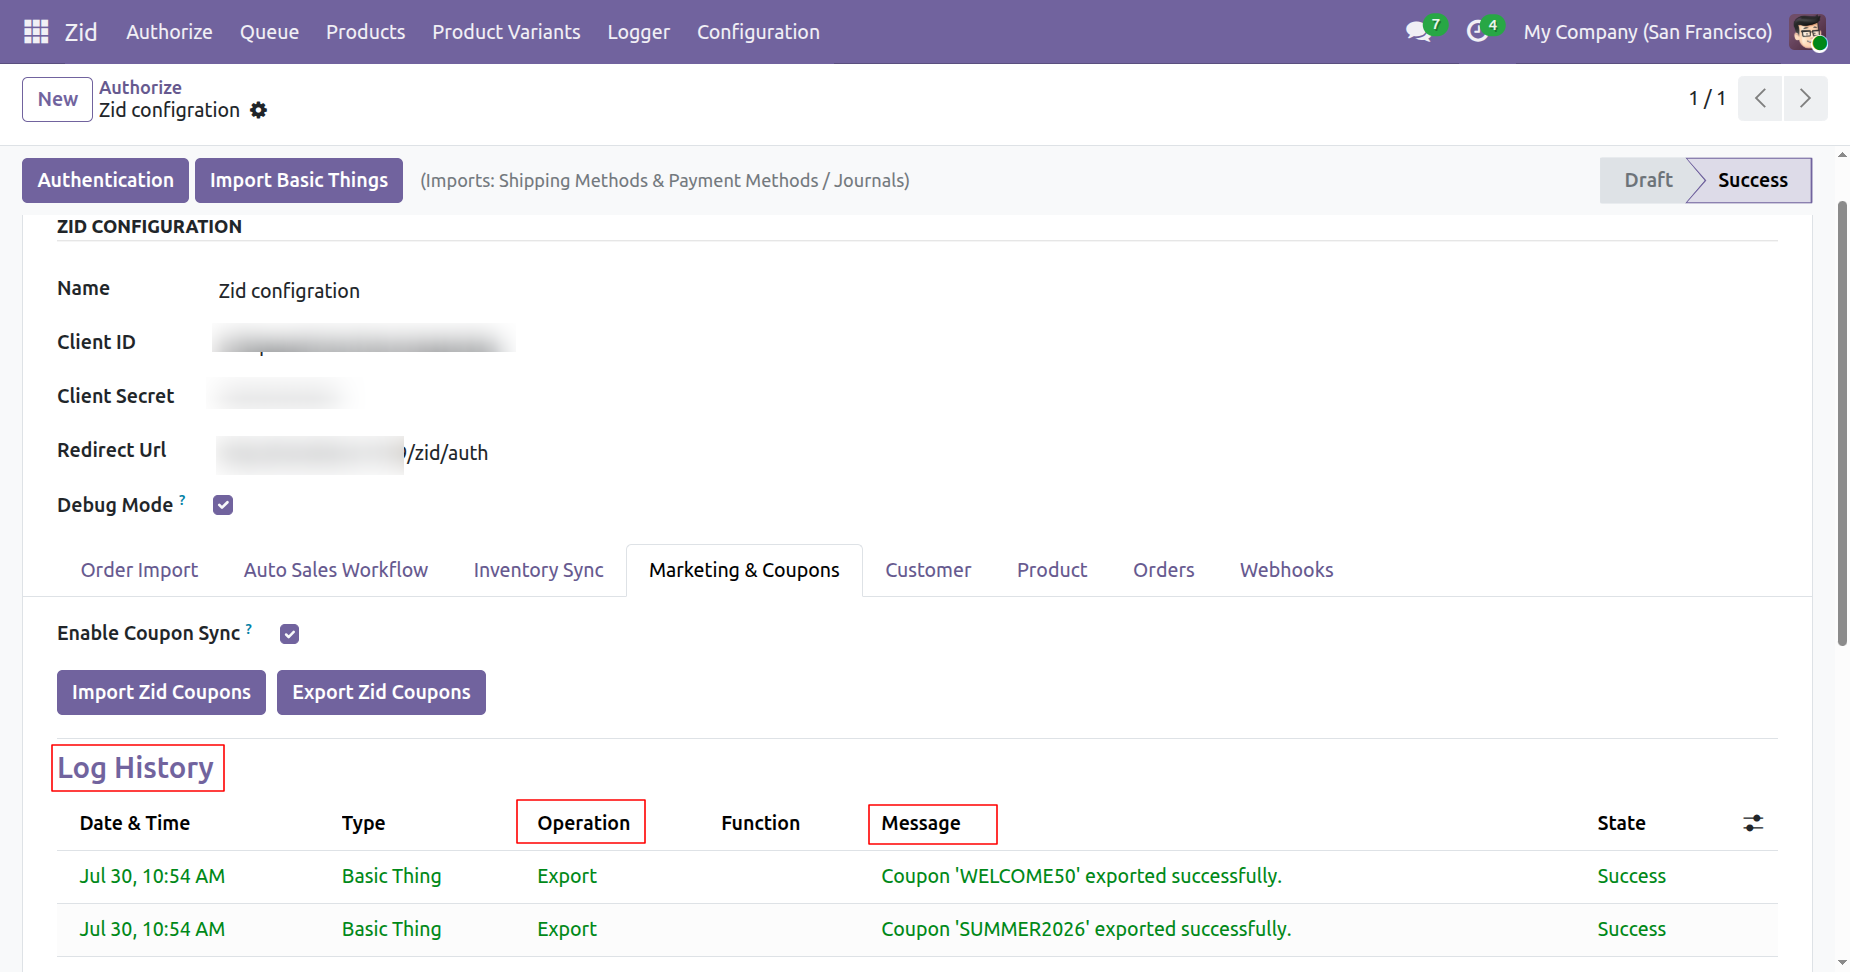Click the Authentication button
This screenshot has width=1850, height=972.
click(x=105, y=180)
